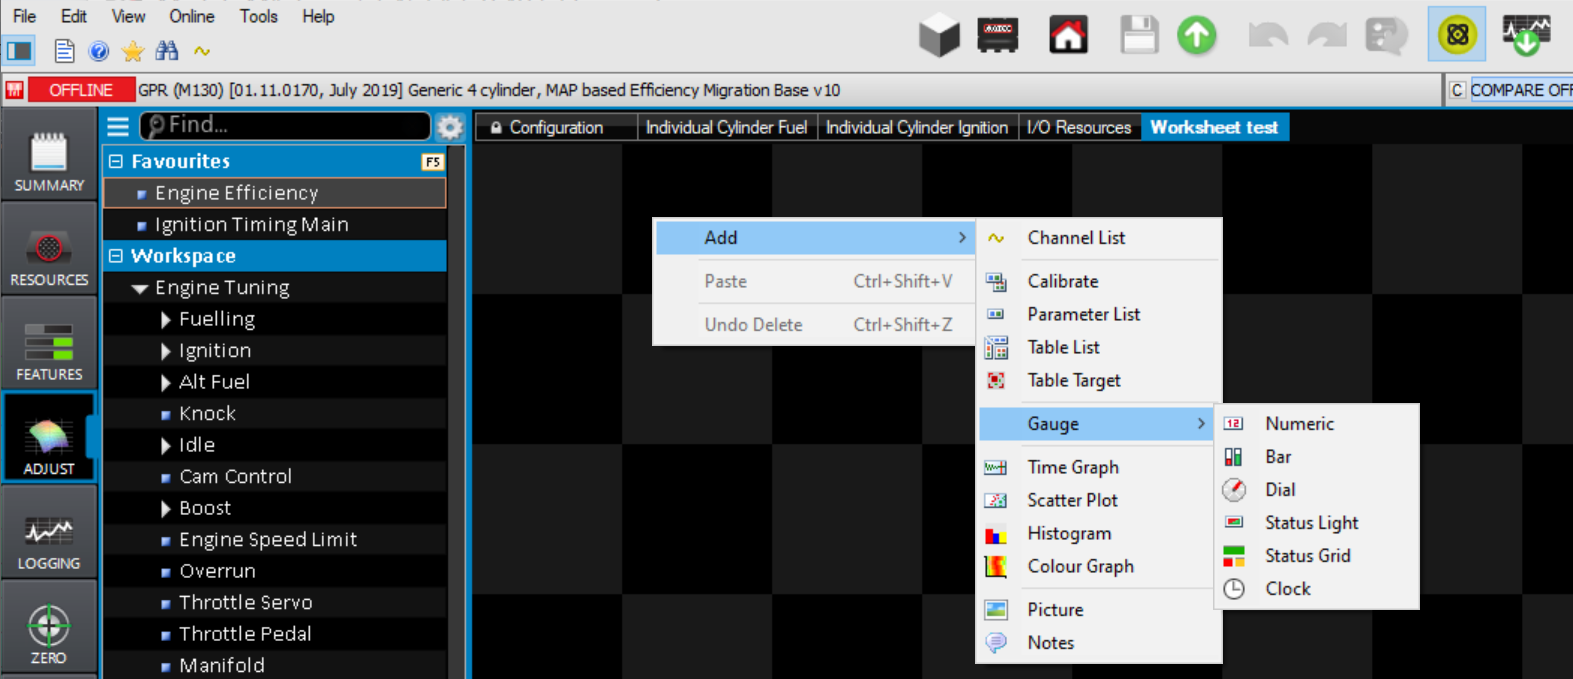The width and height of the screenshot is (1573, 679).
Task: Expand the Boost tree node
Action: coord(165,509)
